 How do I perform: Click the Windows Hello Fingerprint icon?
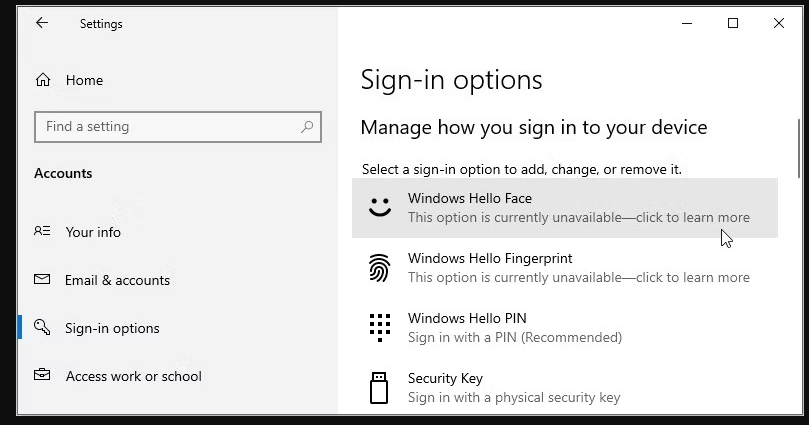380,268
